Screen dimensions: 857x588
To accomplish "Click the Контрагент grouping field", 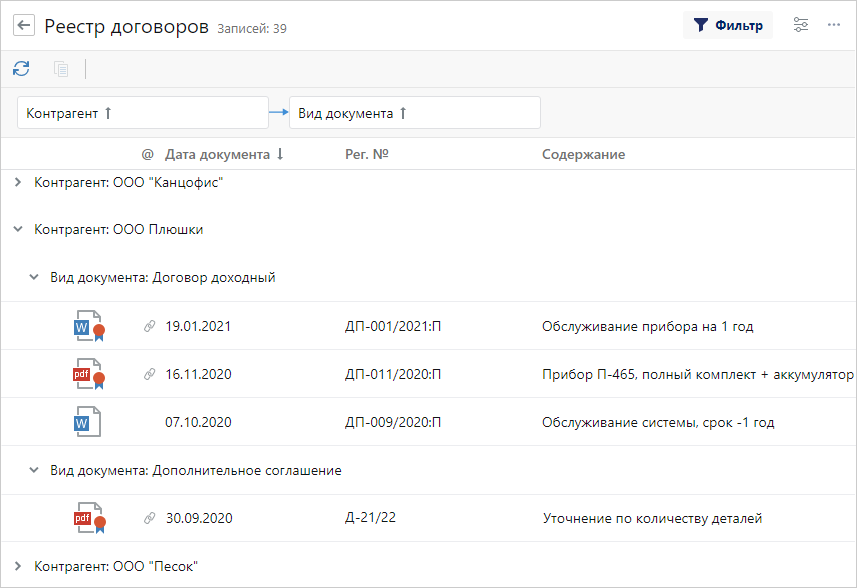I will (143, 113).
